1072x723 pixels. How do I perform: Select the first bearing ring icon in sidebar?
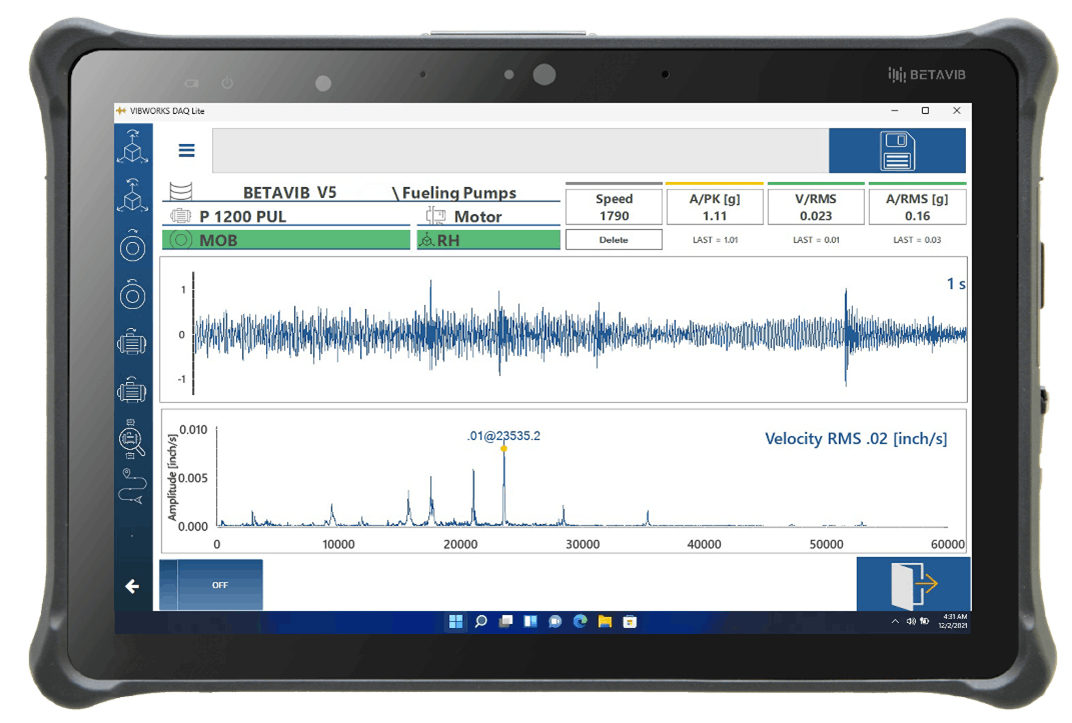[133, 246]
